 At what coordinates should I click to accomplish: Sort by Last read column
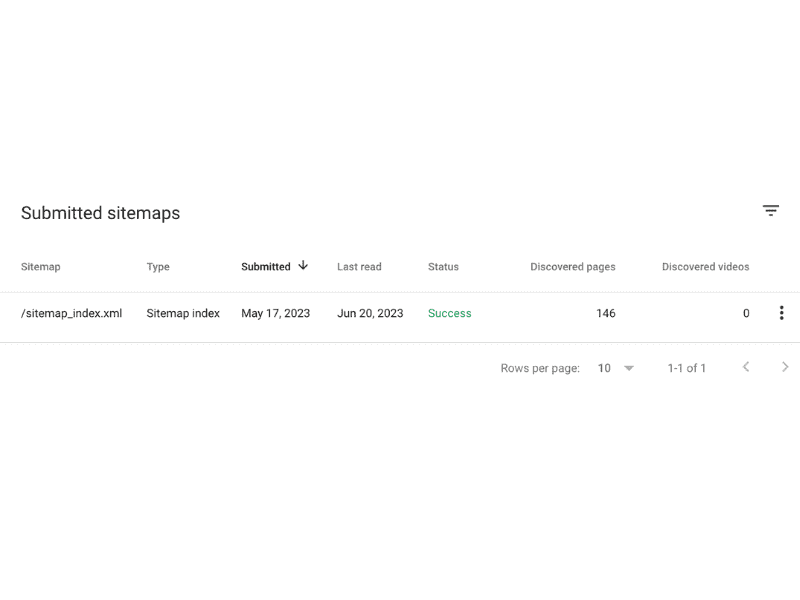point(359,267)
